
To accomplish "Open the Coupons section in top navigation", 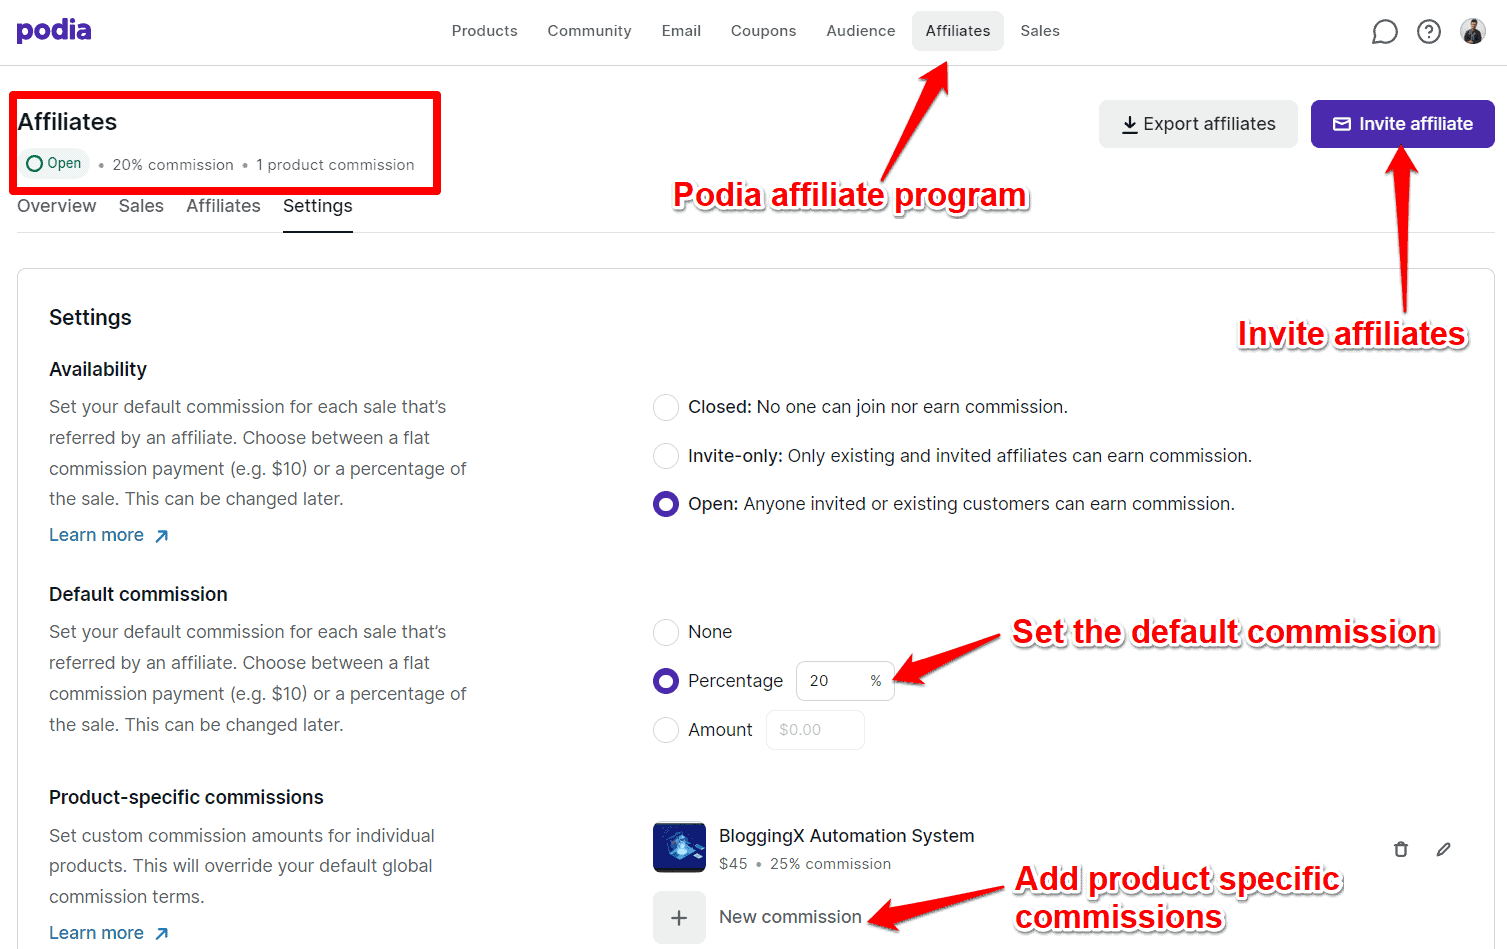I will (763, 31).
